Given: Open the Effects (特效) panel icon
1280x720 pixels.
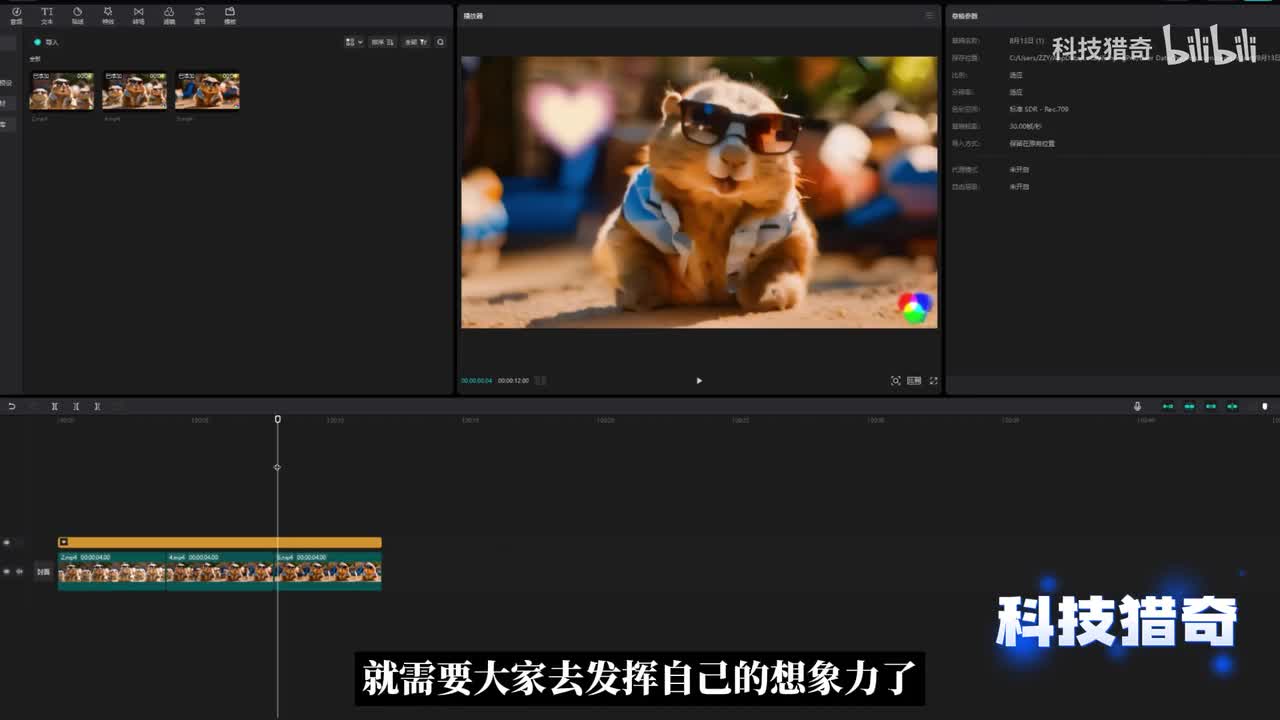Looking at the screenshot, I should [108, 14].
